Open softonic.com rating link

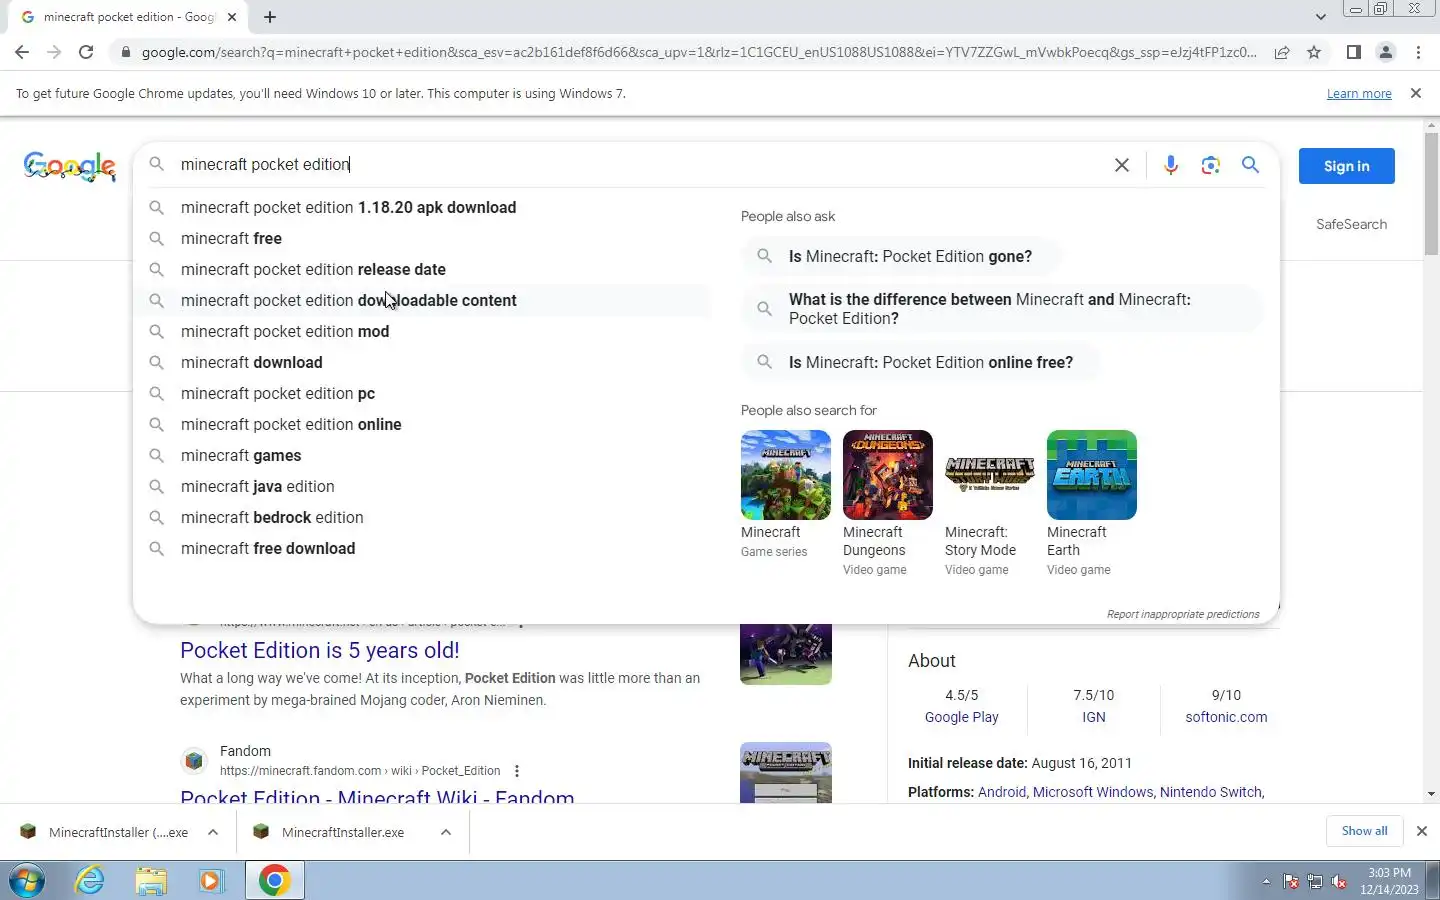1226,717
